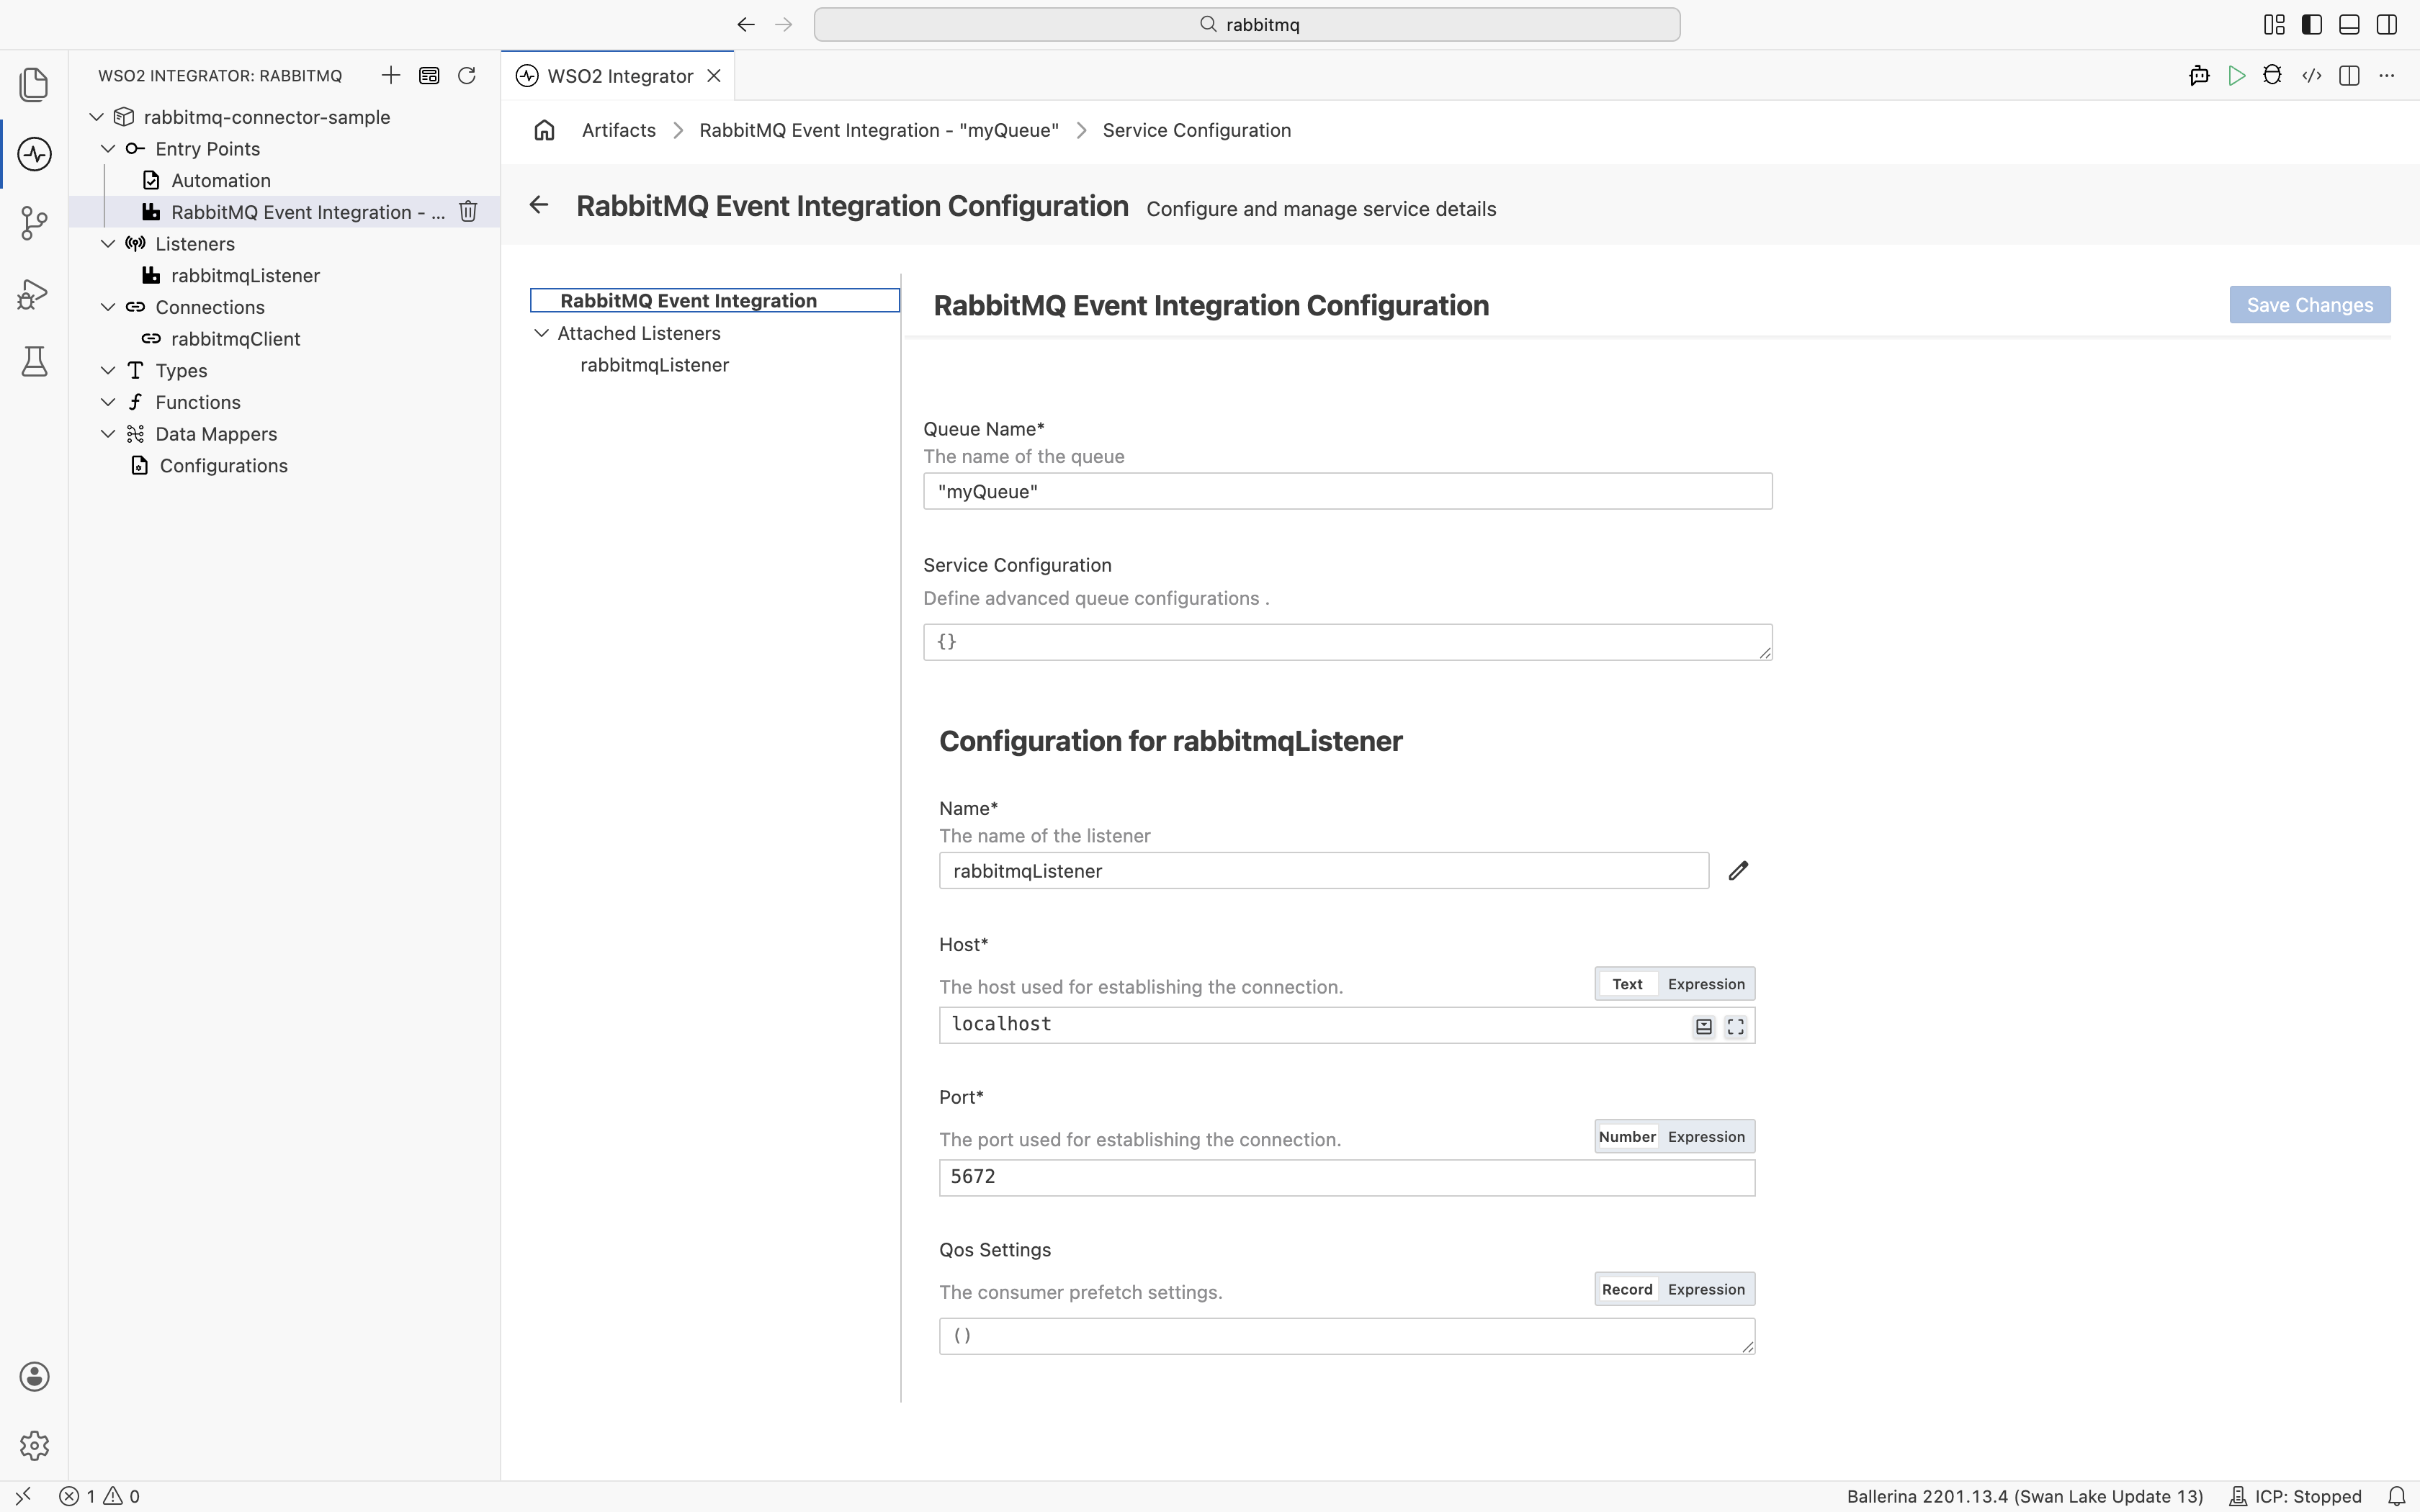Collapse the rabbitmq-connector-sample project
The image size is (2420, 1512).
97,117
